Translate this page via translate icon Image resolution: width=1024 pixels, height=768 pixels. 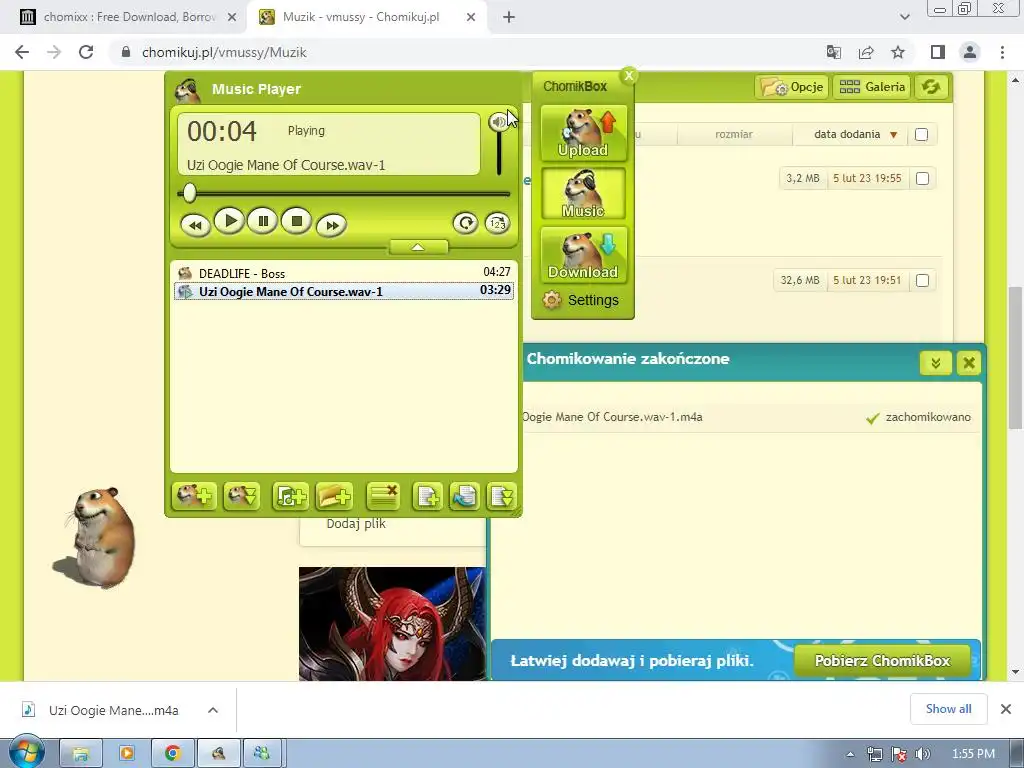point(833,52)
